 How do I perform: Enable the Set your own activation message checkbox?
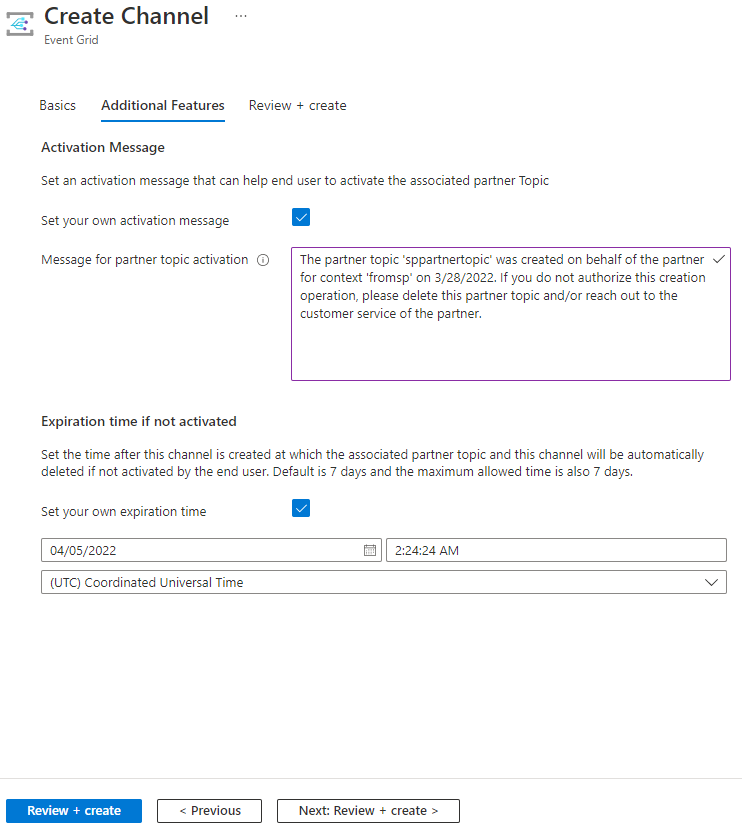[x=301, y=217]
